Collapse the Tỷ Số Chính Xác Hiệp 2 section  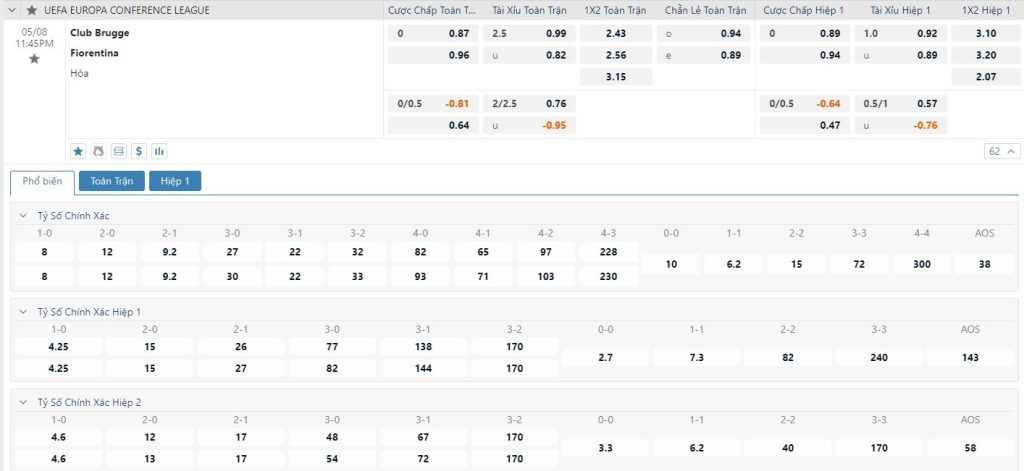[24, 402]
